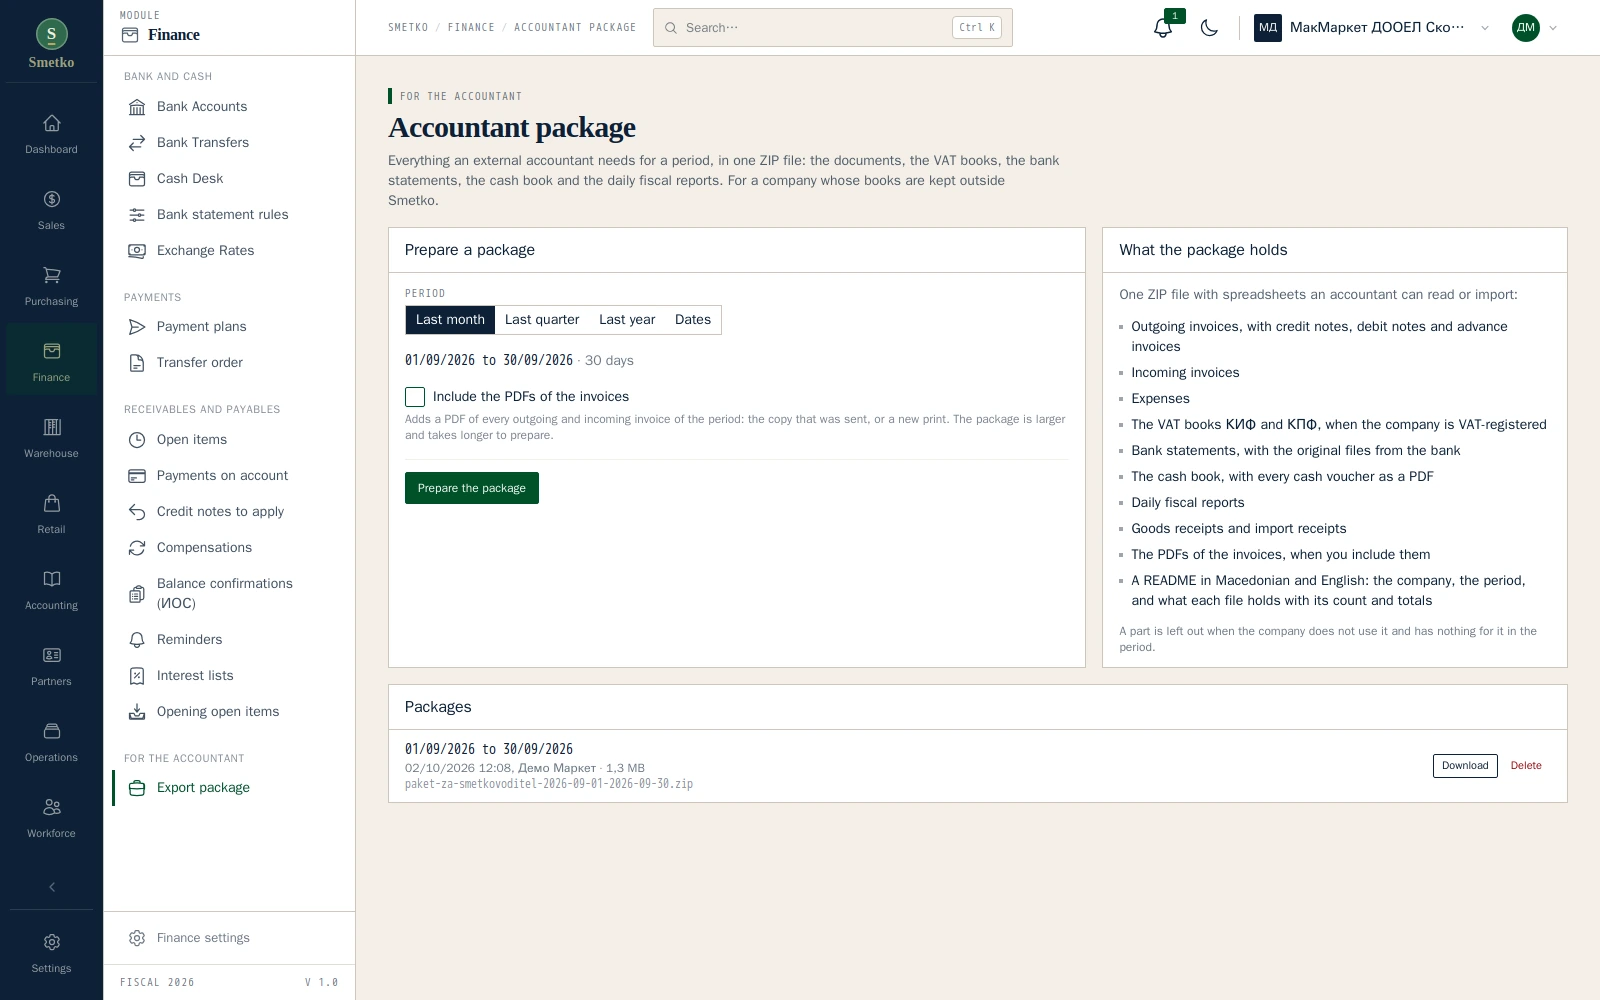
Task: Open Interest lists item
Action: click(x=229, y=676)
